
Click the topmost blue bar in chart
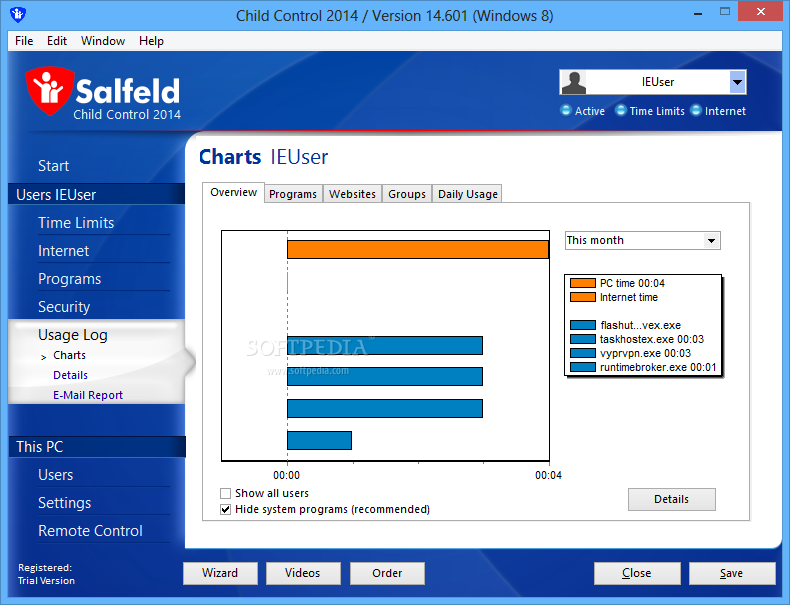(385, 346)
